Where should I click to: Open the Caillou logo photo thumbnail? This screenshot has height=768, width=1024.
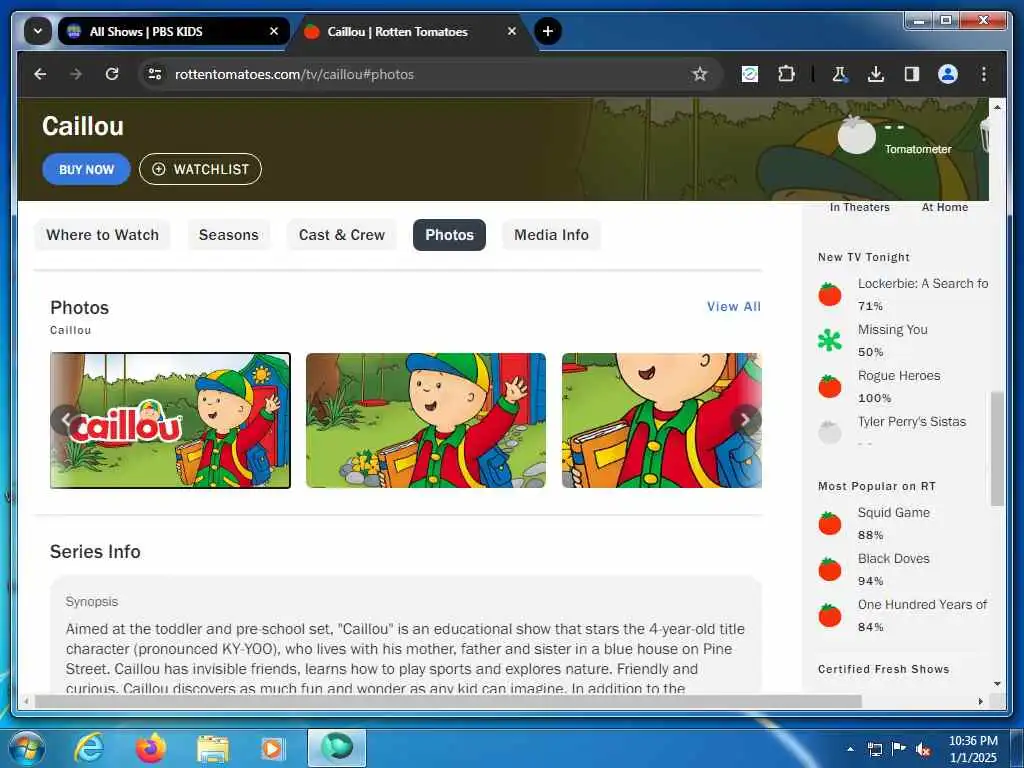pyautogui.click(x=170, y=421)
